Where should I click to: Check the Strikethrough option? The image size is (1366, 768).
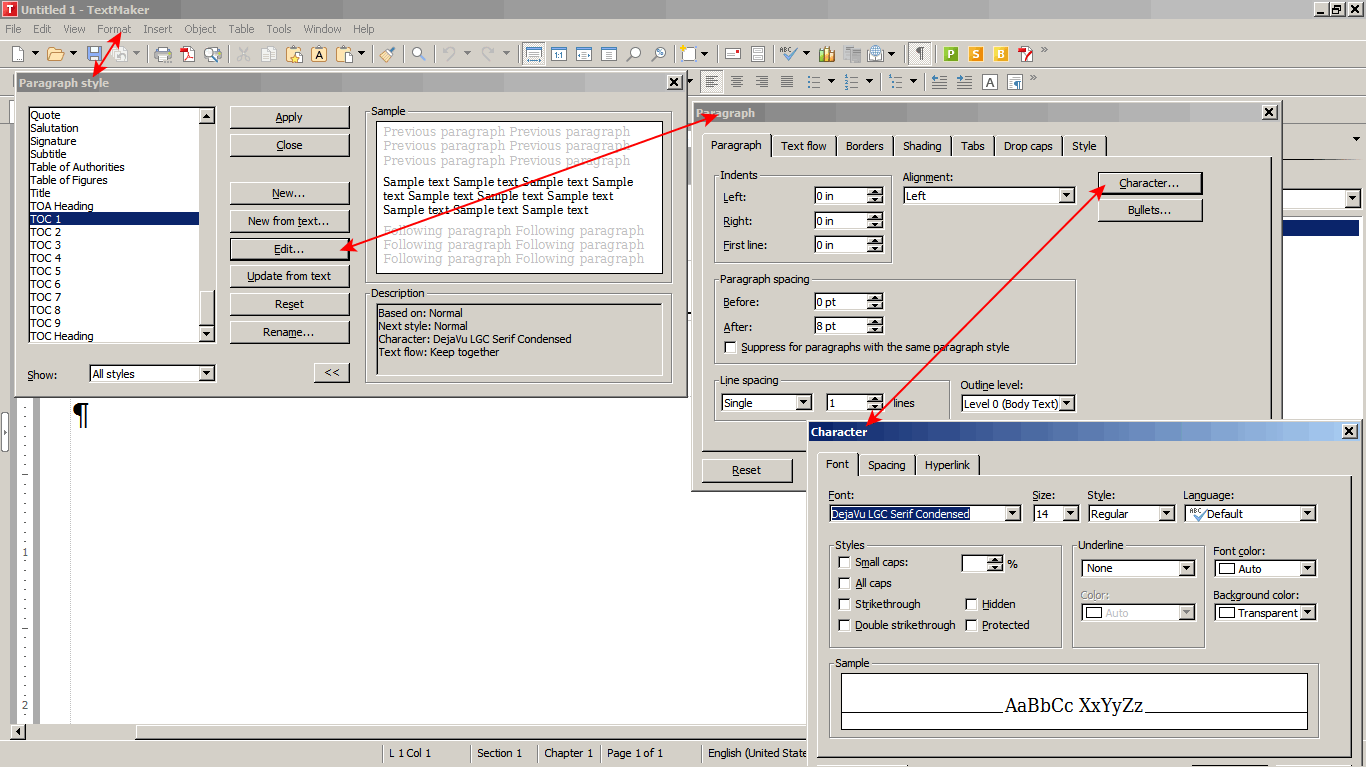point(845,605)
